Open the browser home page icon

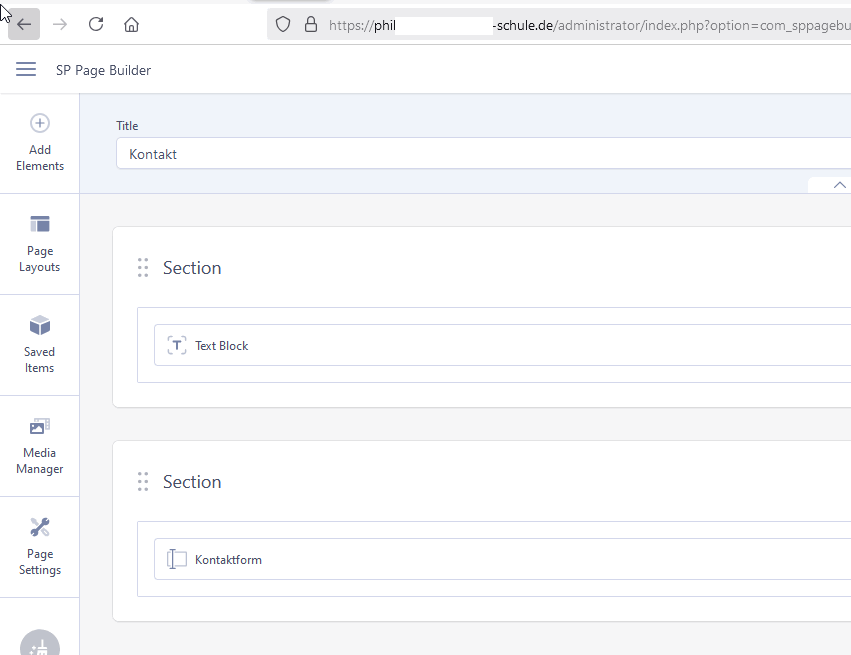coord(131,24)
